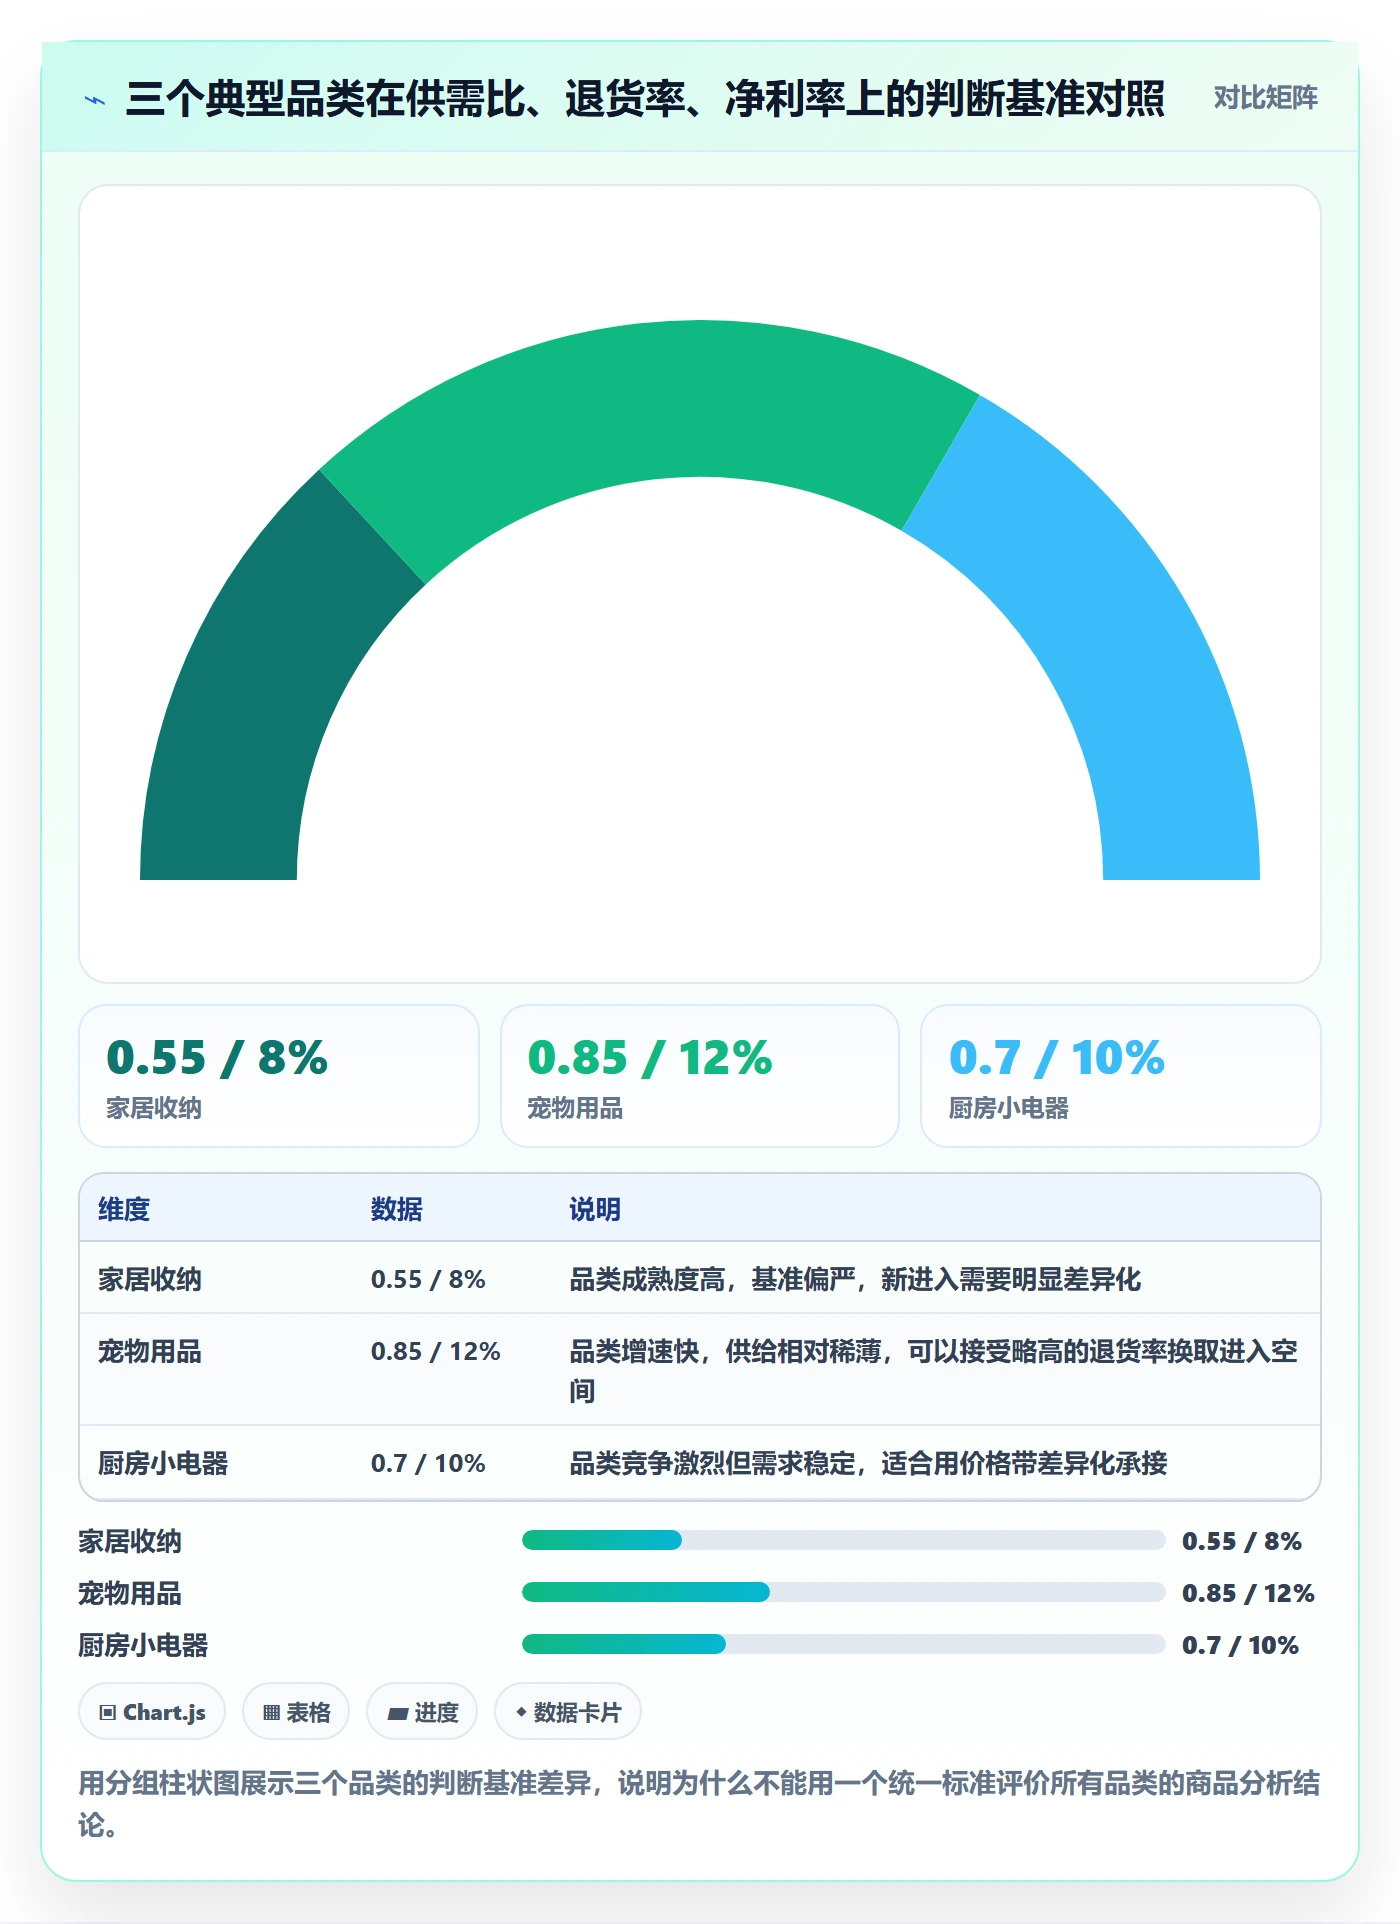Click the 0.85 / 12% table cell
This screenshot has height=1924, width=1400.
436,1351
